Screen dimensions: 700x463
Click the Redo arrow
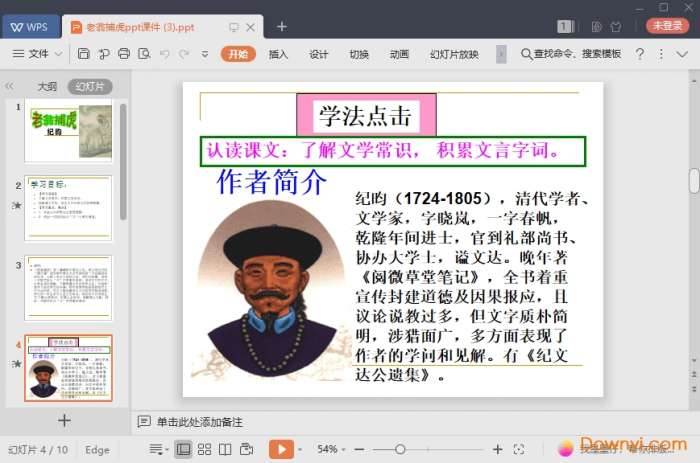tap(183, 54)
